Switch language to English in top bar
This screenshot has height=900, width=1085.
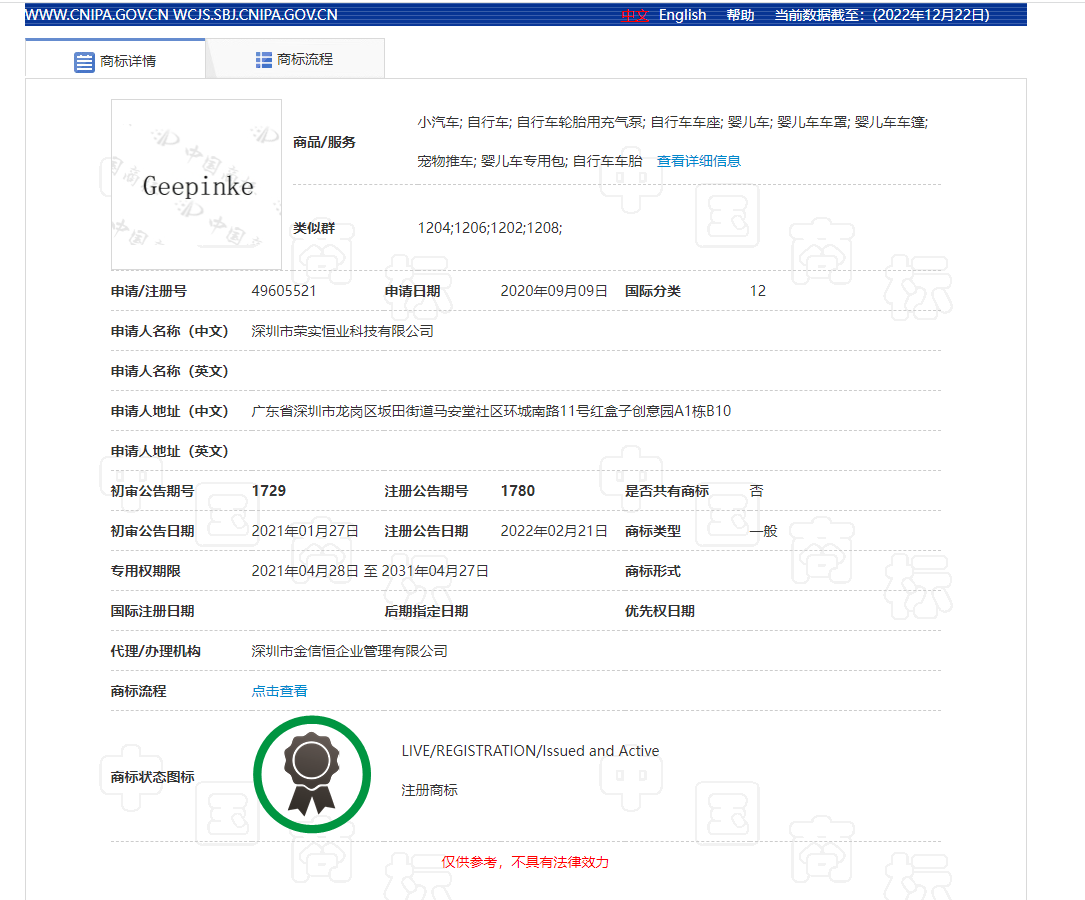click(682, 15)
